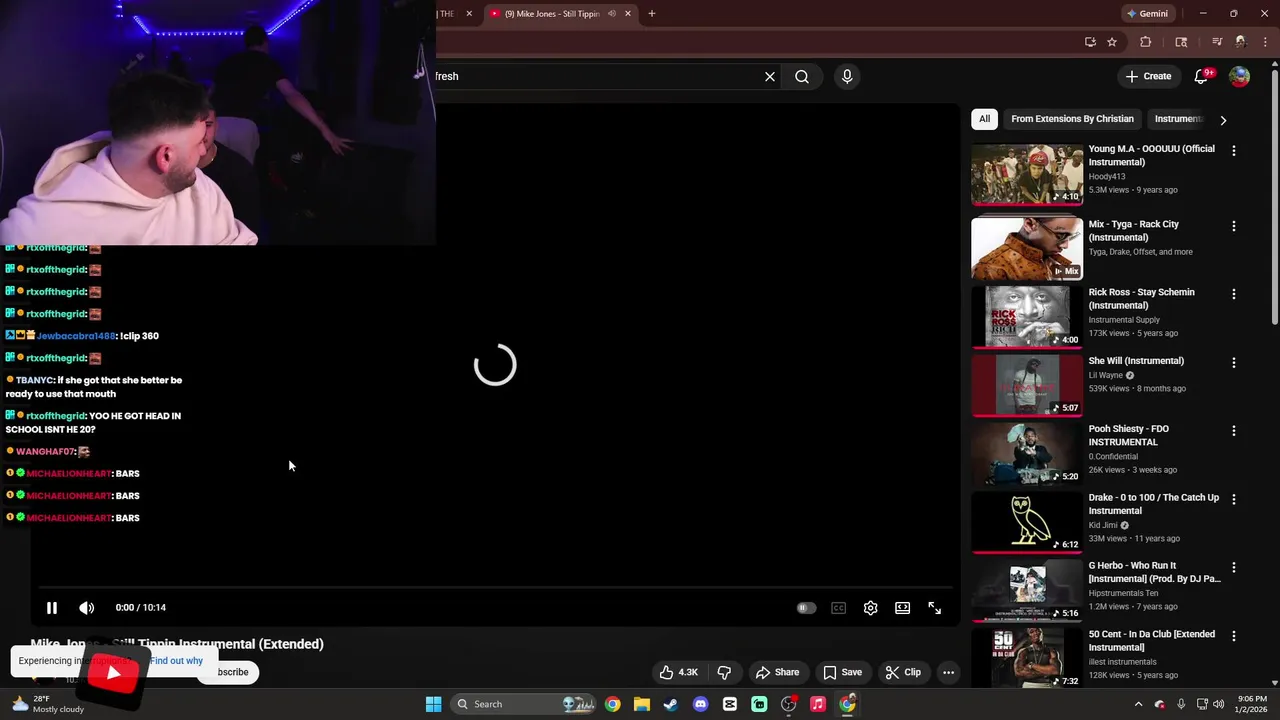Open options for Rick Ross Stay Schemin
Viewport: 1280px width, 720px height.
(x=1233, y=294)
